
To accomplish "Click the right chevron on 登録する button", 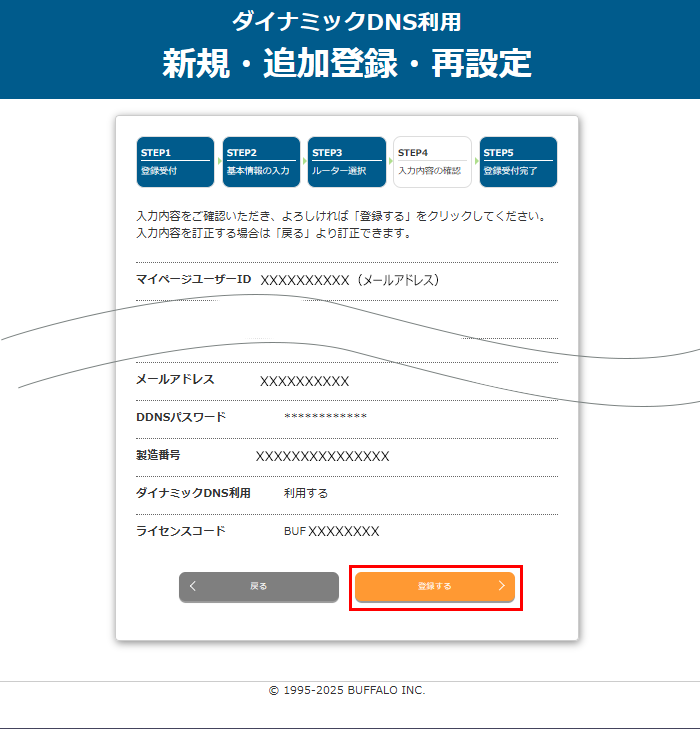I will tap(501, 587).
